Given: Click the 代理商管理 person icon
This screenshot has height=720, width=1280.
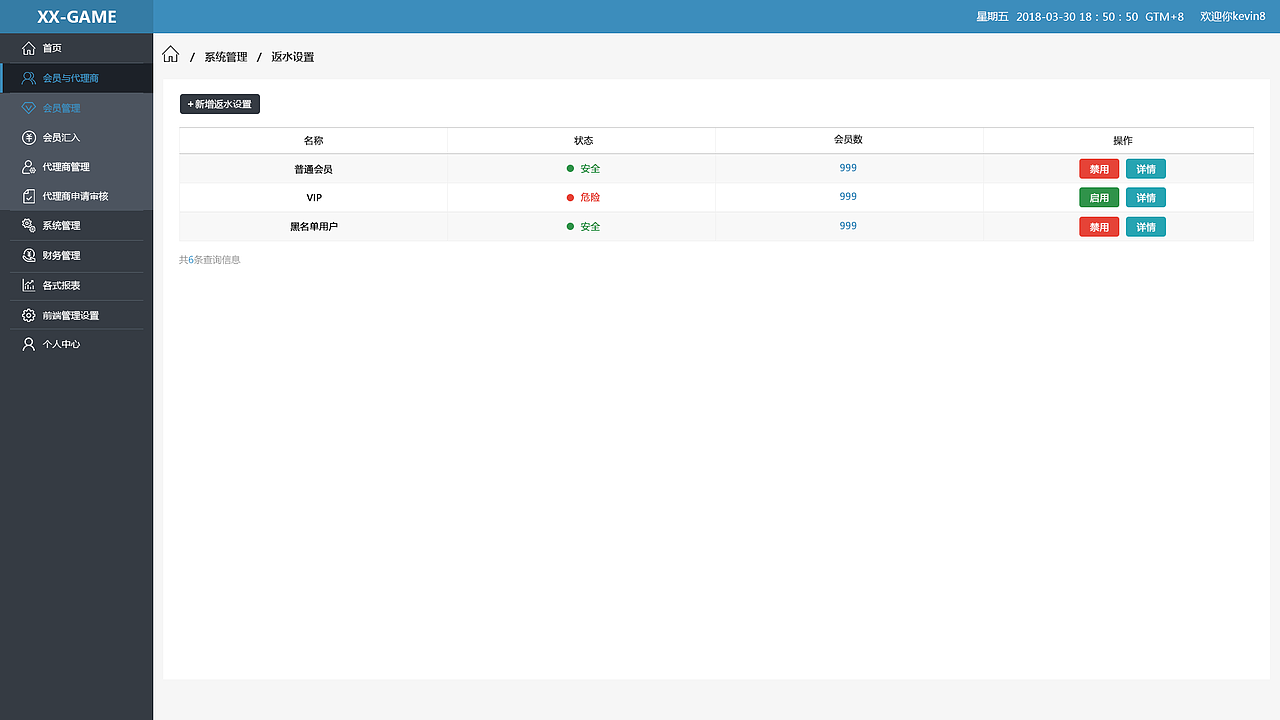Looking at the screenshot, I should [29, 167].
